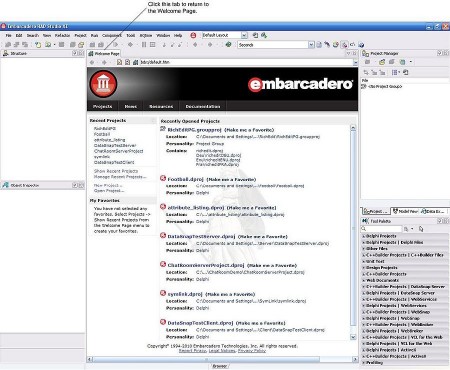
Task: Click the blue sphere icon at toolbar end
Action: coord(361,44)
